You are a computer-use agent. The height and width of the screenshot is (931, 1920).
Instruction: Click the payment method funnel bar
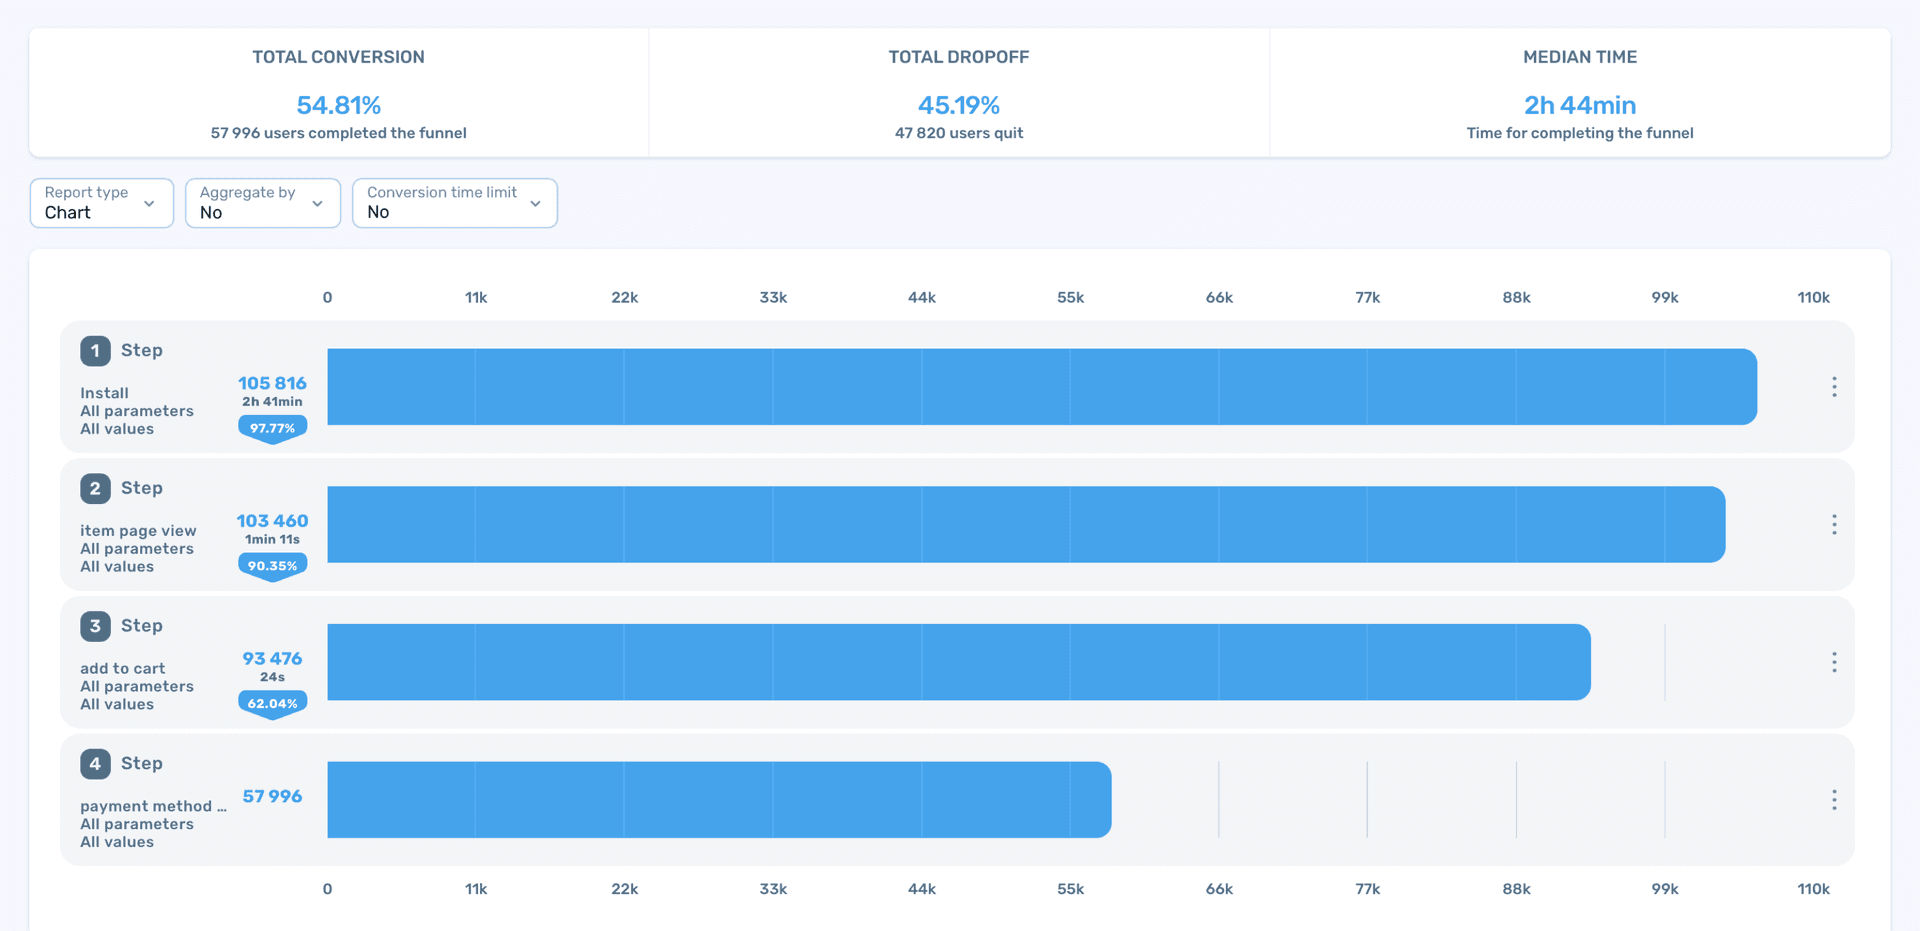point(718,800)
